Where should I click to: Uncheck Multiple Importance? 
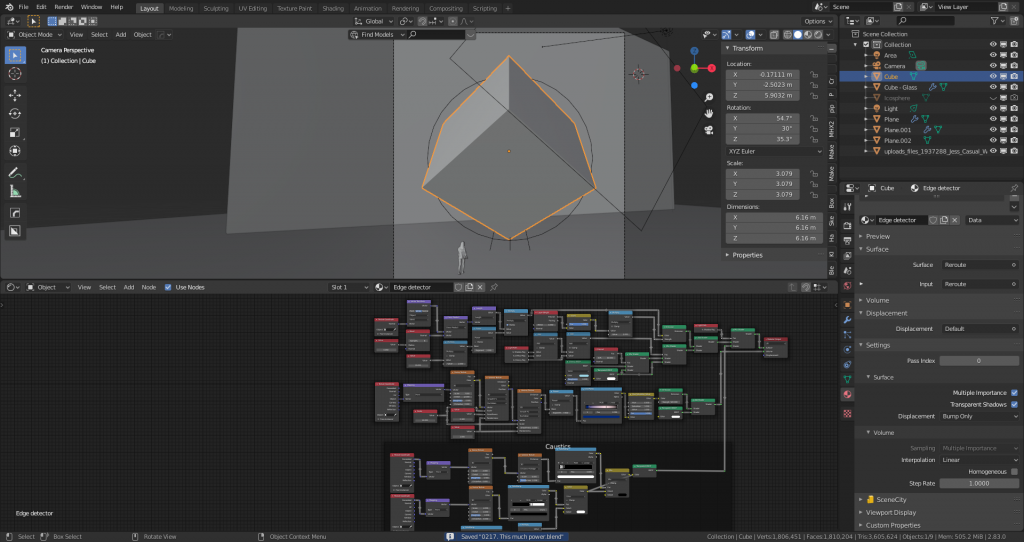1014,392
